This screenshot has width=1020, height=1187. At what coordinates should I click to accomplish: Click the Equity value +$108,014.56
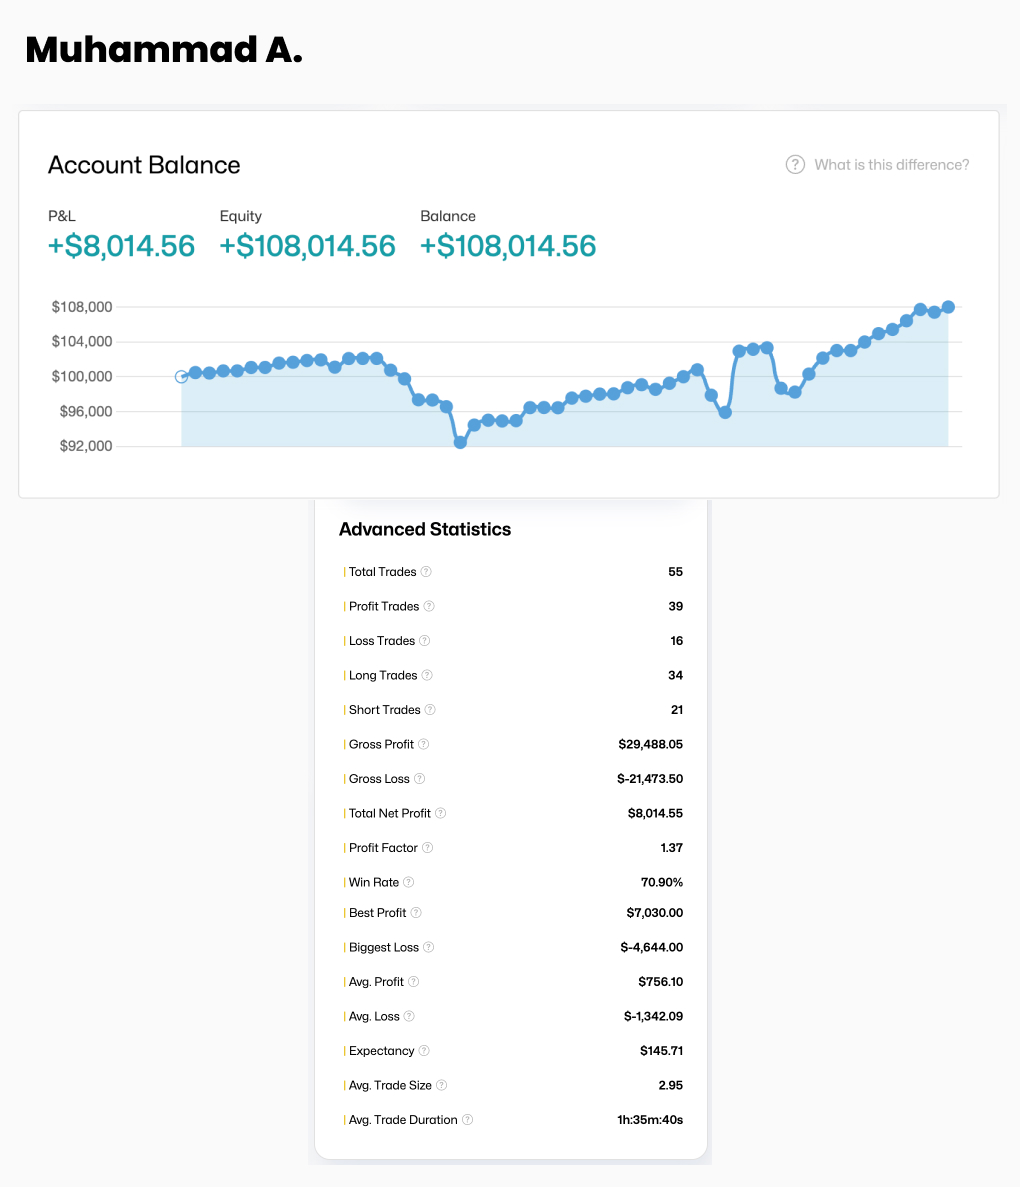pyautogui.click(x=307, y=246)
